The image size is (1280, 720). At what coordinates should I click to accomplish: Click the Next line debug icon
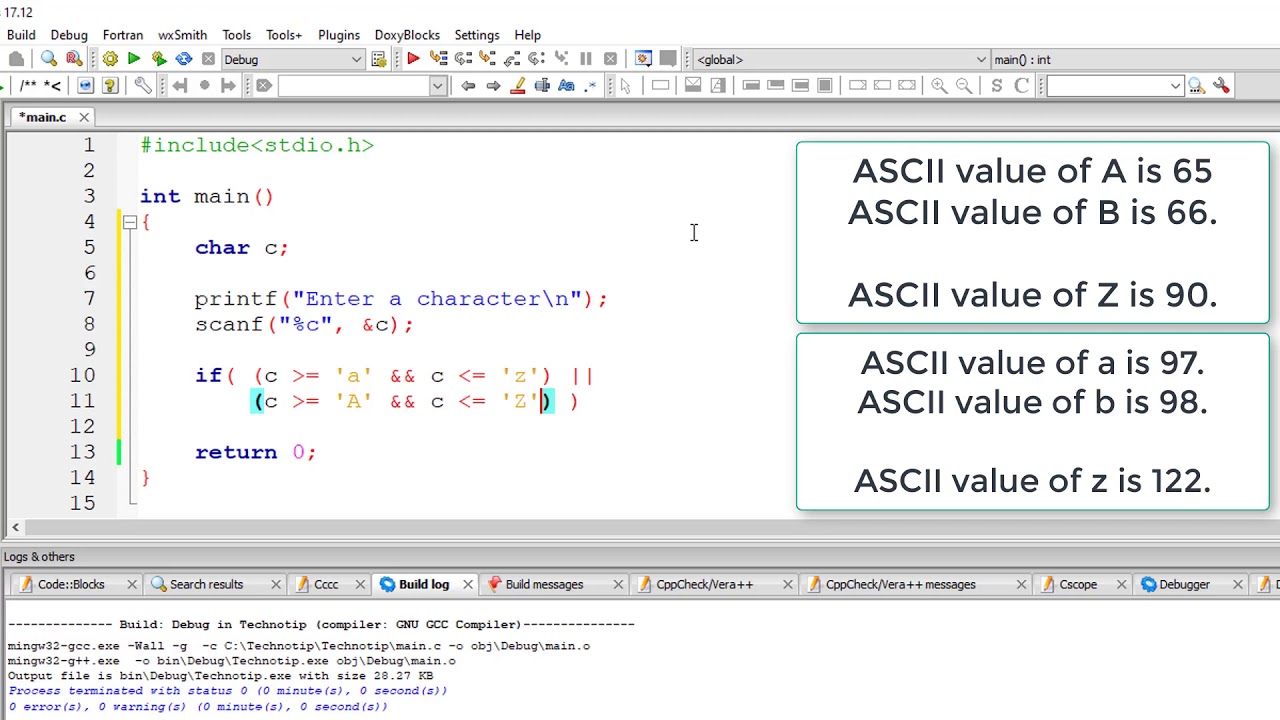[463, 59]
